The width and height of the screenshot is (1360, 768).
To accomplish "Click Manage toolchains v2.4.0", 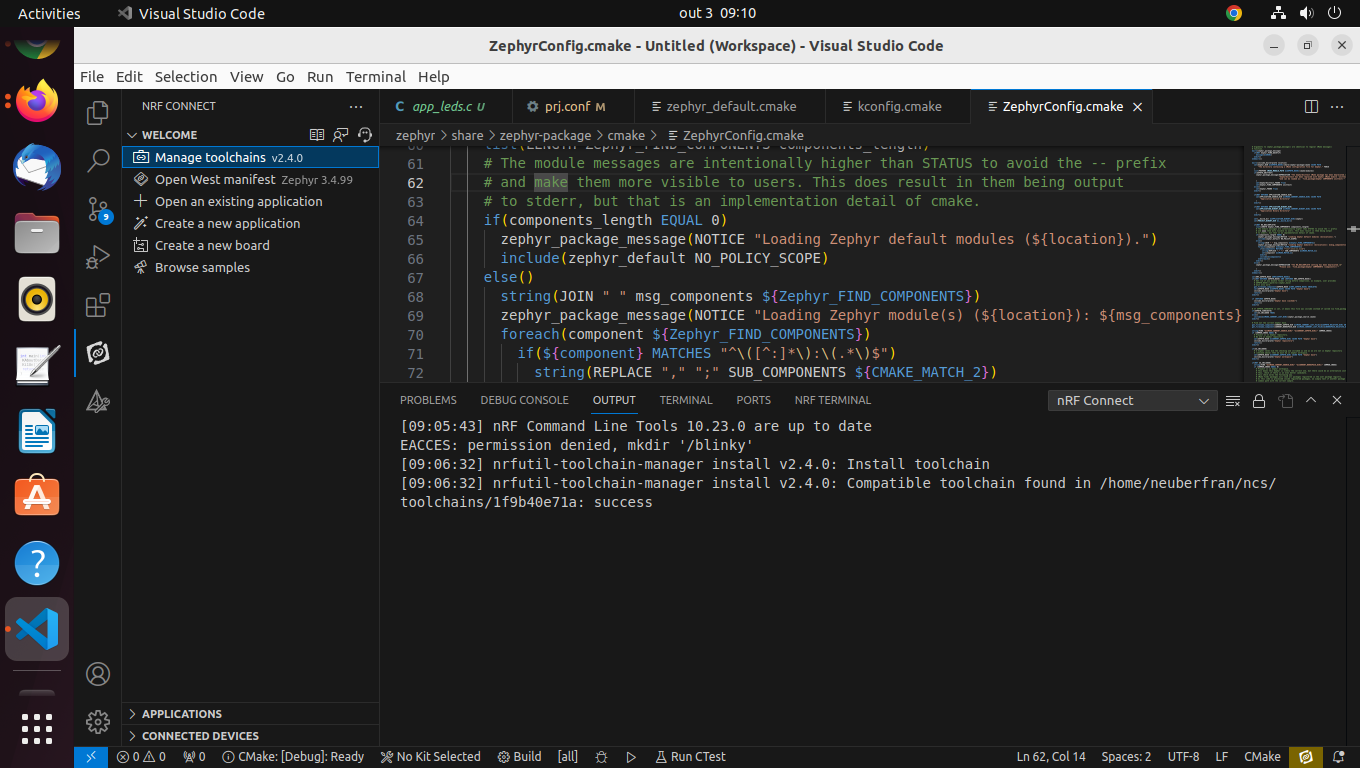I will pos(250,157).
